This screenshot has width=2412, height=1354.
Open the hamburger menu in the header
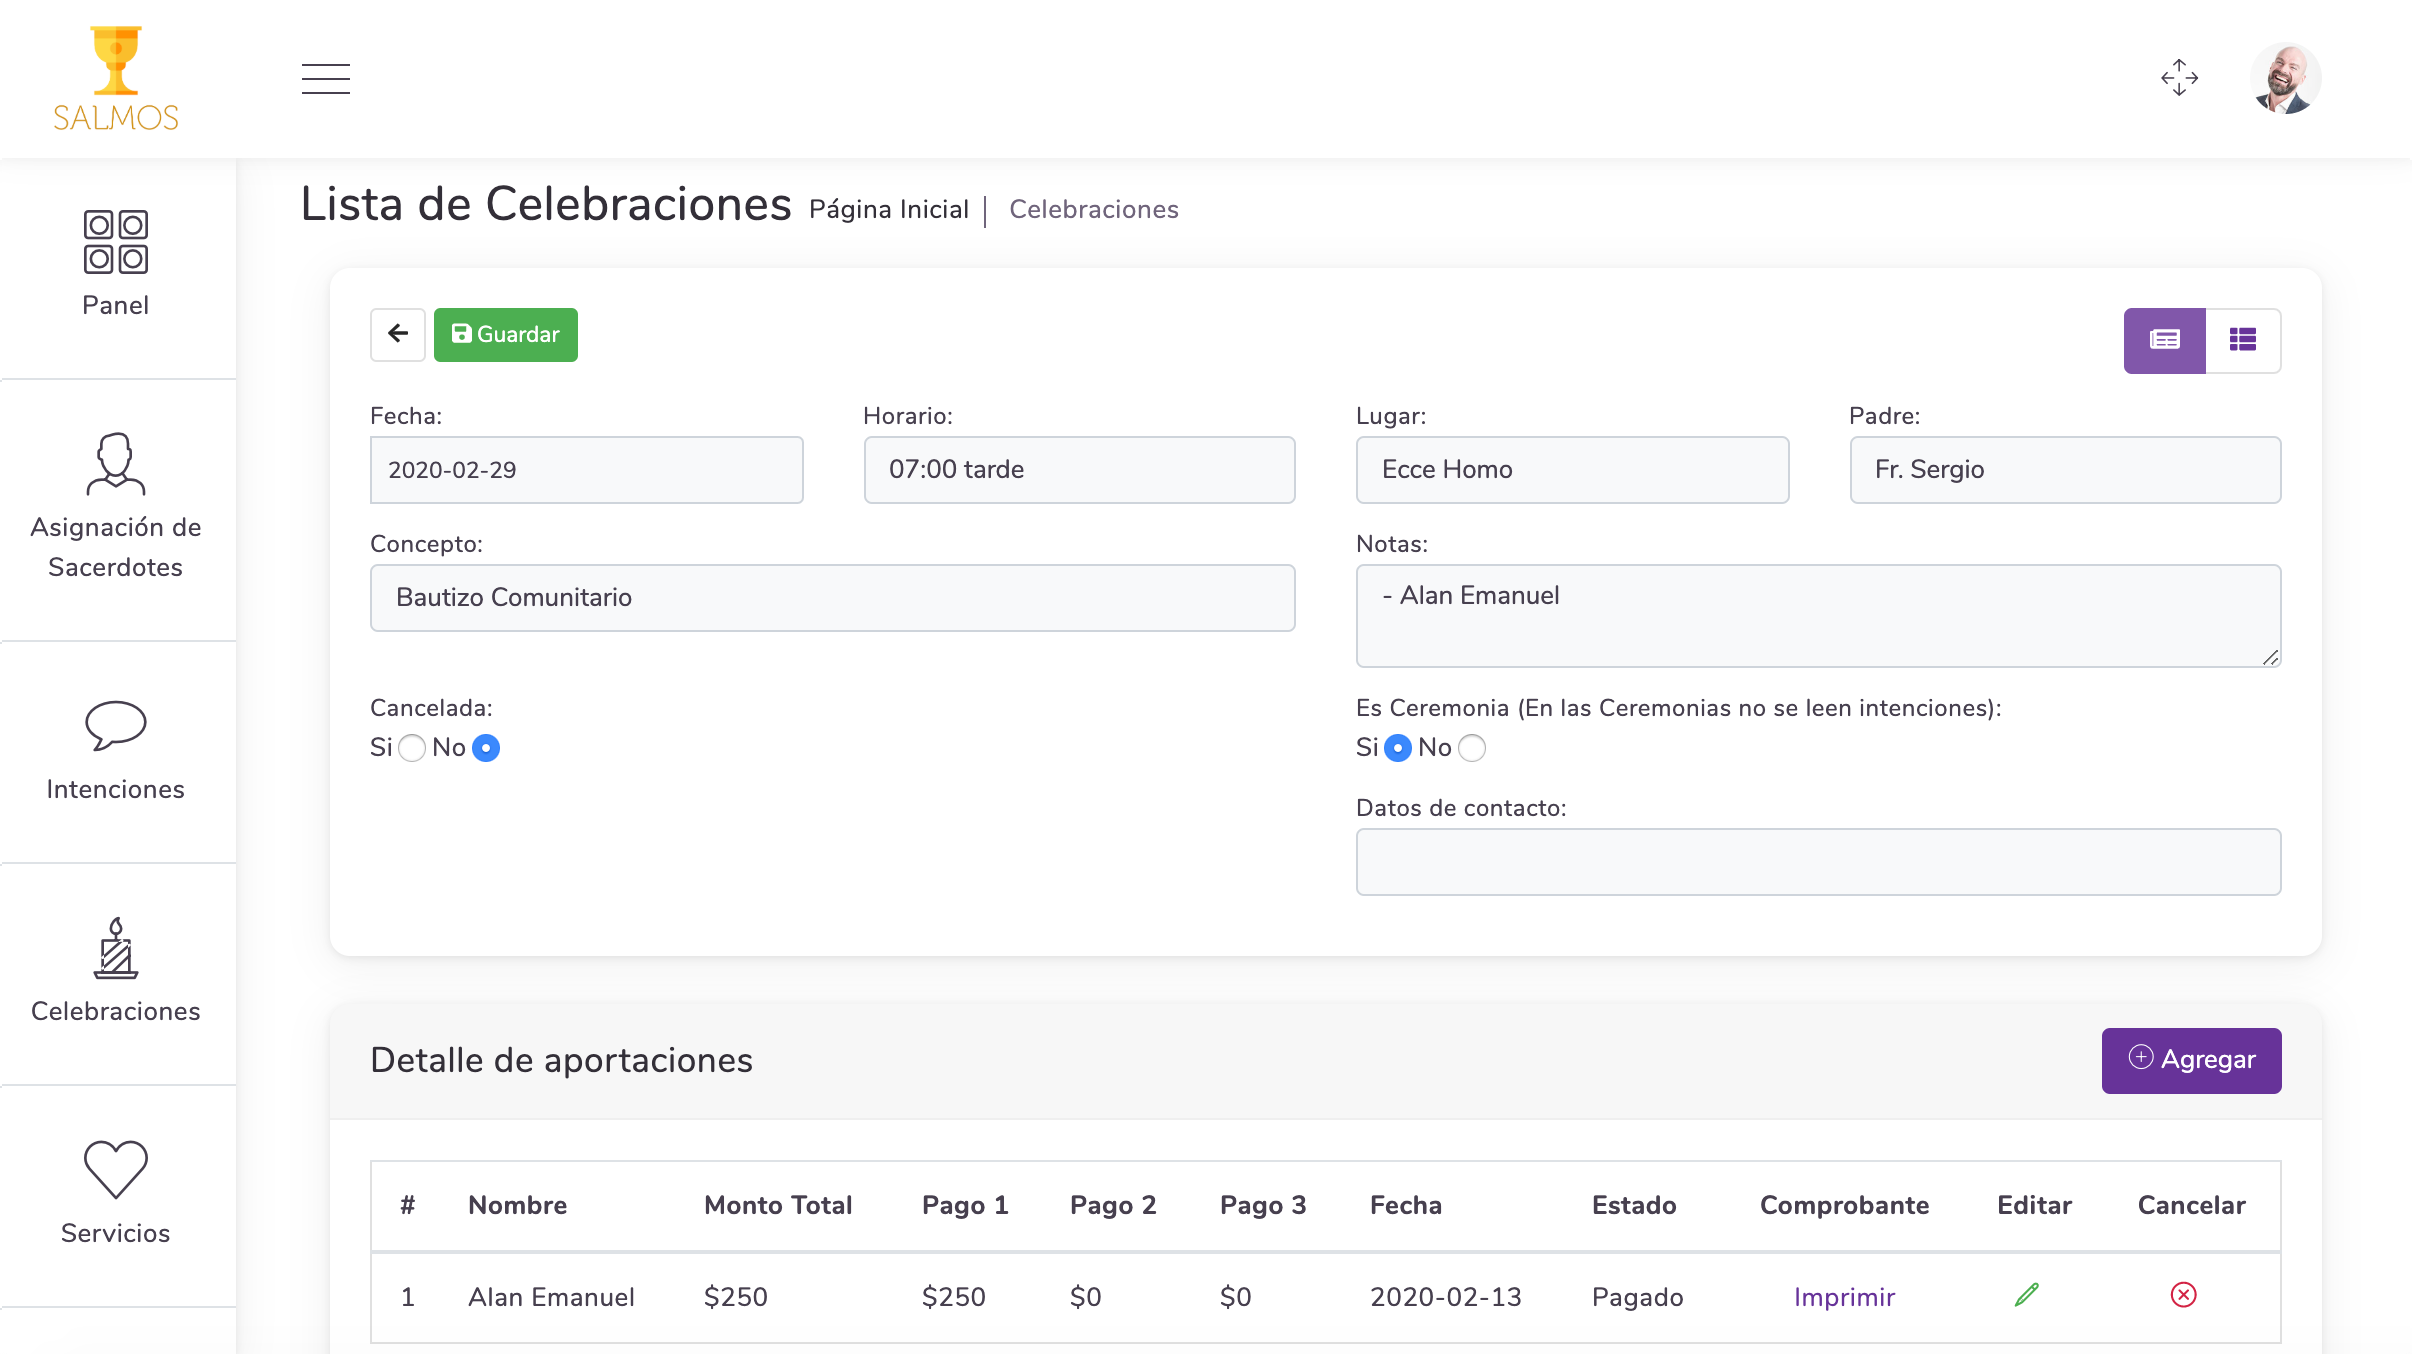[x=326, y=78]
